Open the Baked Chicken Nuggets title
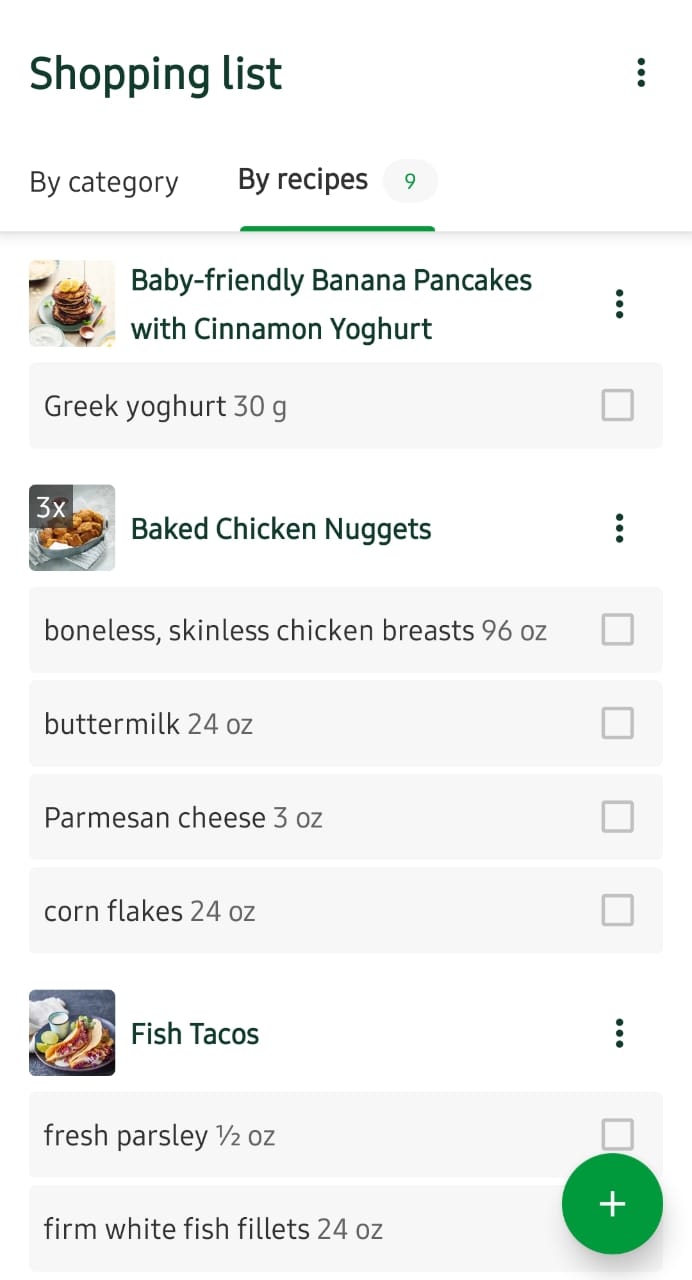The width and height of the screenshot is (692, 1280). (281, 529)
